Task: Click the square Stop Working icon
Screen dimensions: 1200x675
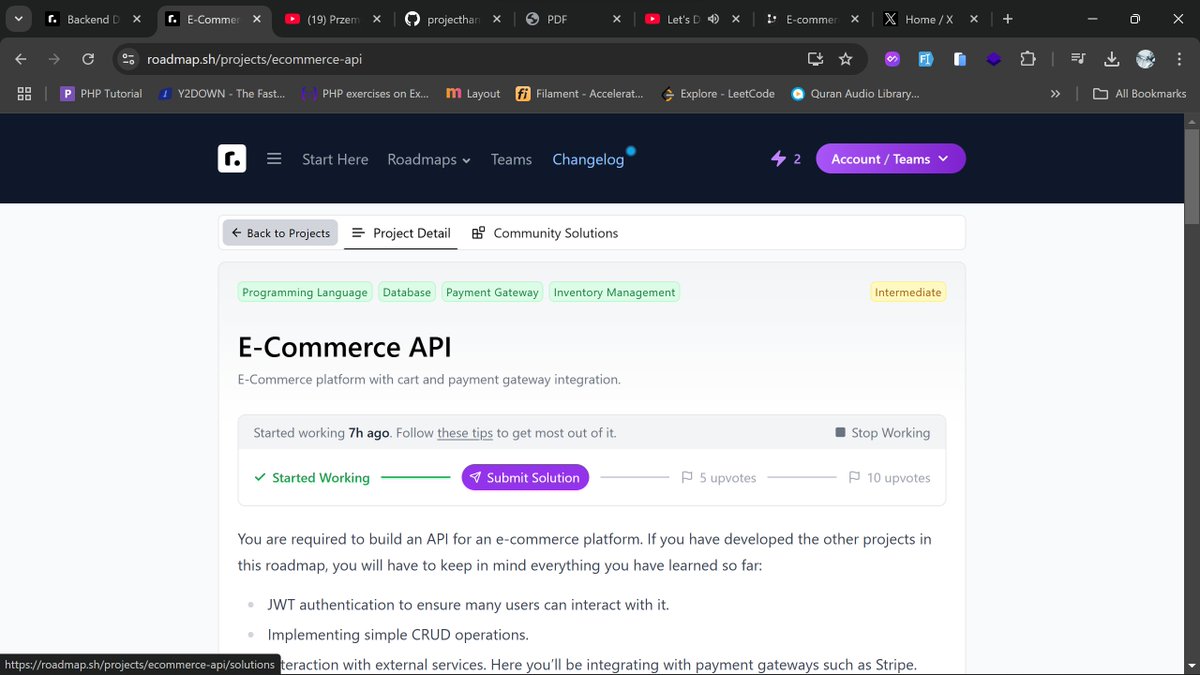Action: (840, 433)
